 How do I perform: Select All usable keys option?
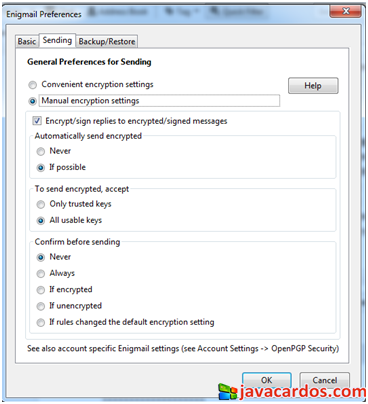point(41,221)
